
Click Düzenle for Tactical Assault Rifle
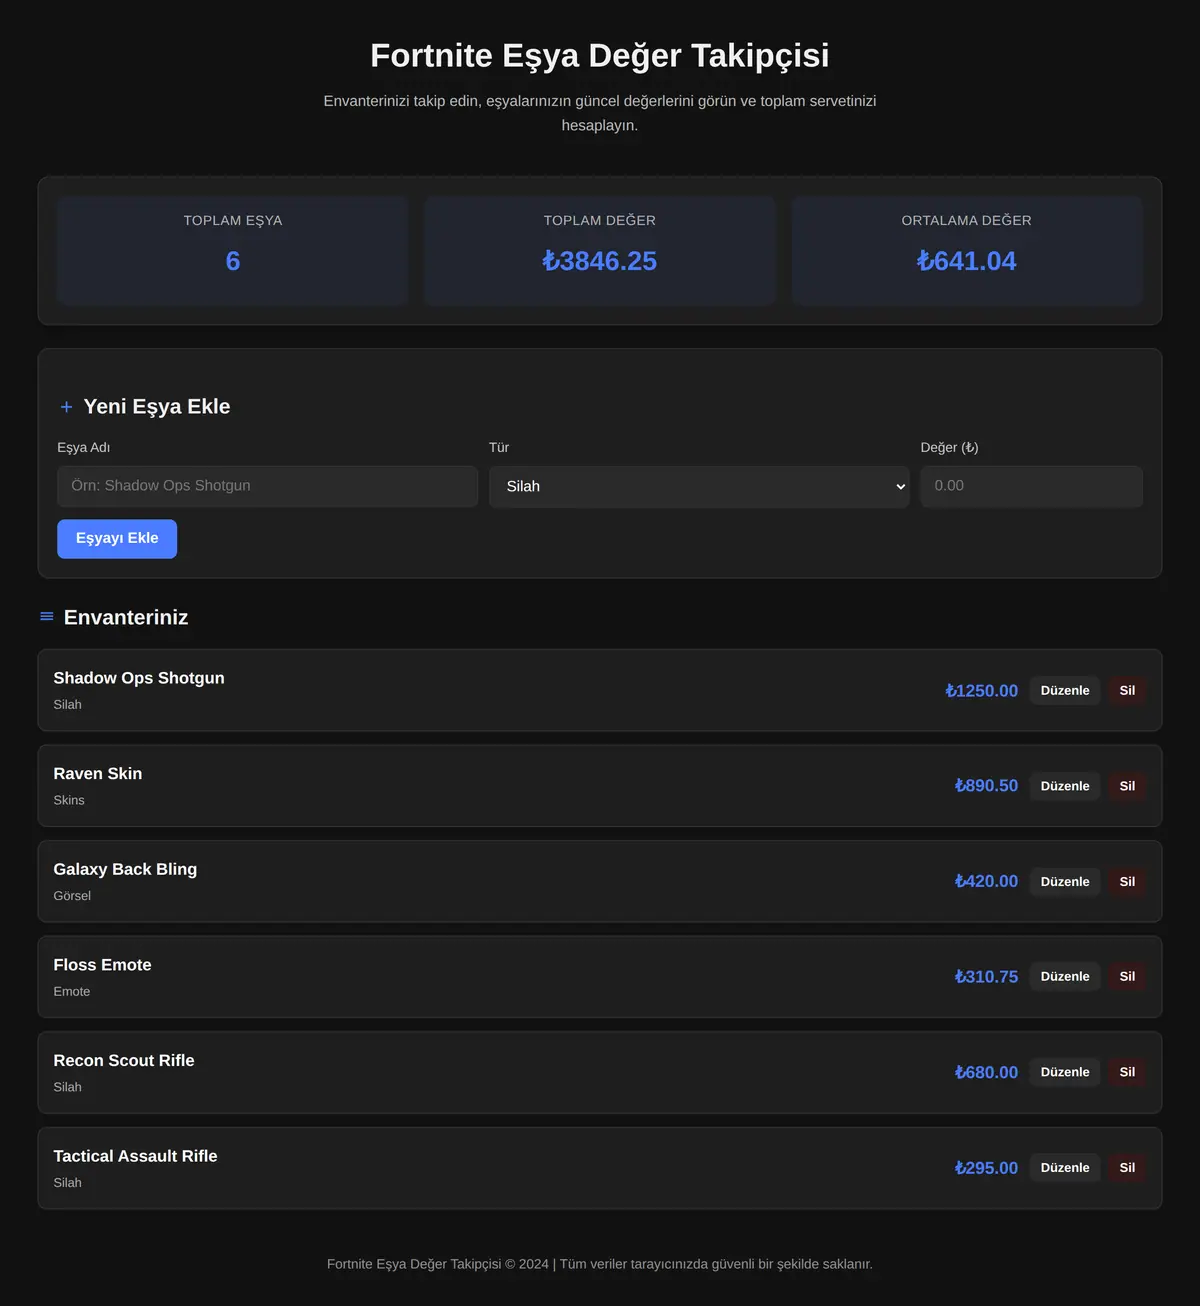pos(1065,1168)
